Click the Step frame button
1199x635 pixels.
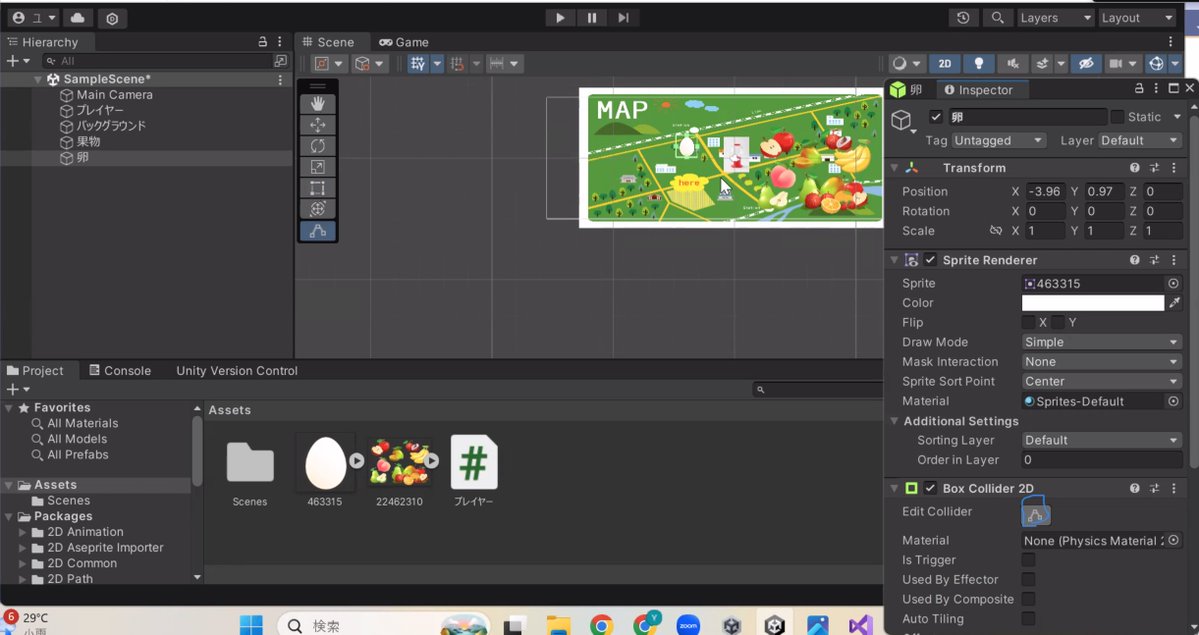[x=623, y=18]
